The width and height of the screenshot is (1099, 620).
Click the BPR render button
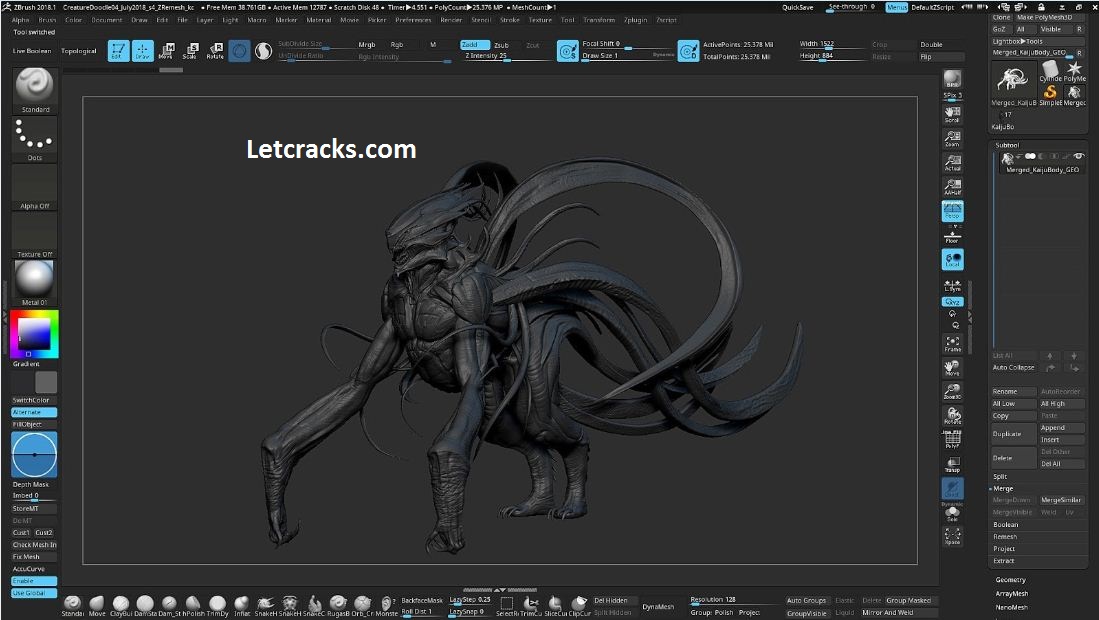click(952, 79)
